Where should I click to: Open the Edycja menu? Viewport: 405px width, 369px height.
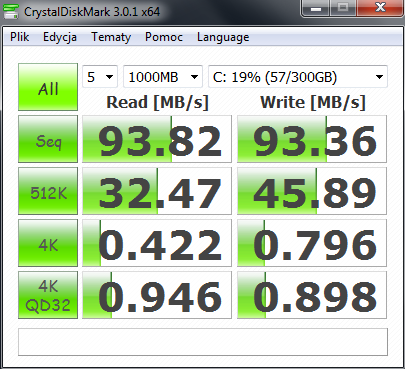pos(60,37)
